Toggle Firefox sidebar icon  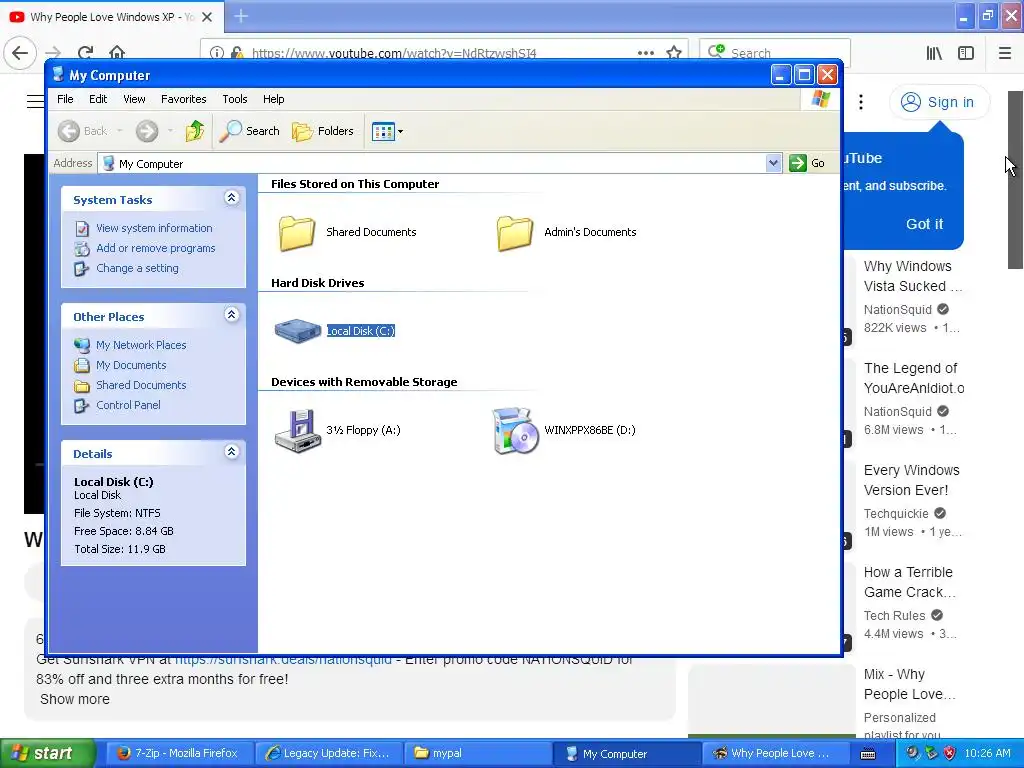tap(966, 53)
